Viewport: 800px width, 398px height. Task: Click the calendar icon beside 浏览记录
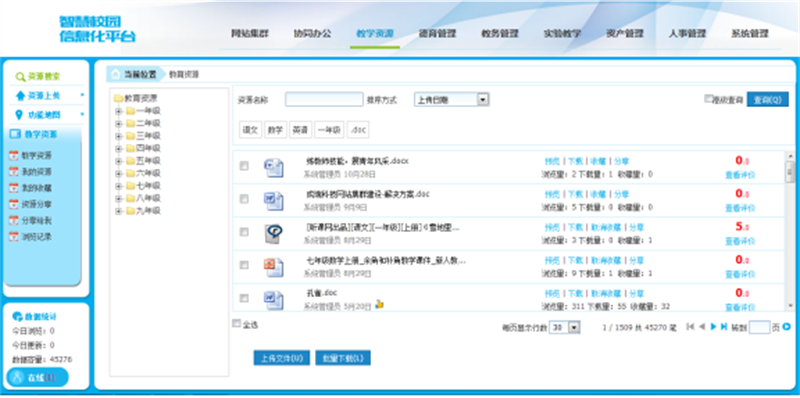point(14,237)
